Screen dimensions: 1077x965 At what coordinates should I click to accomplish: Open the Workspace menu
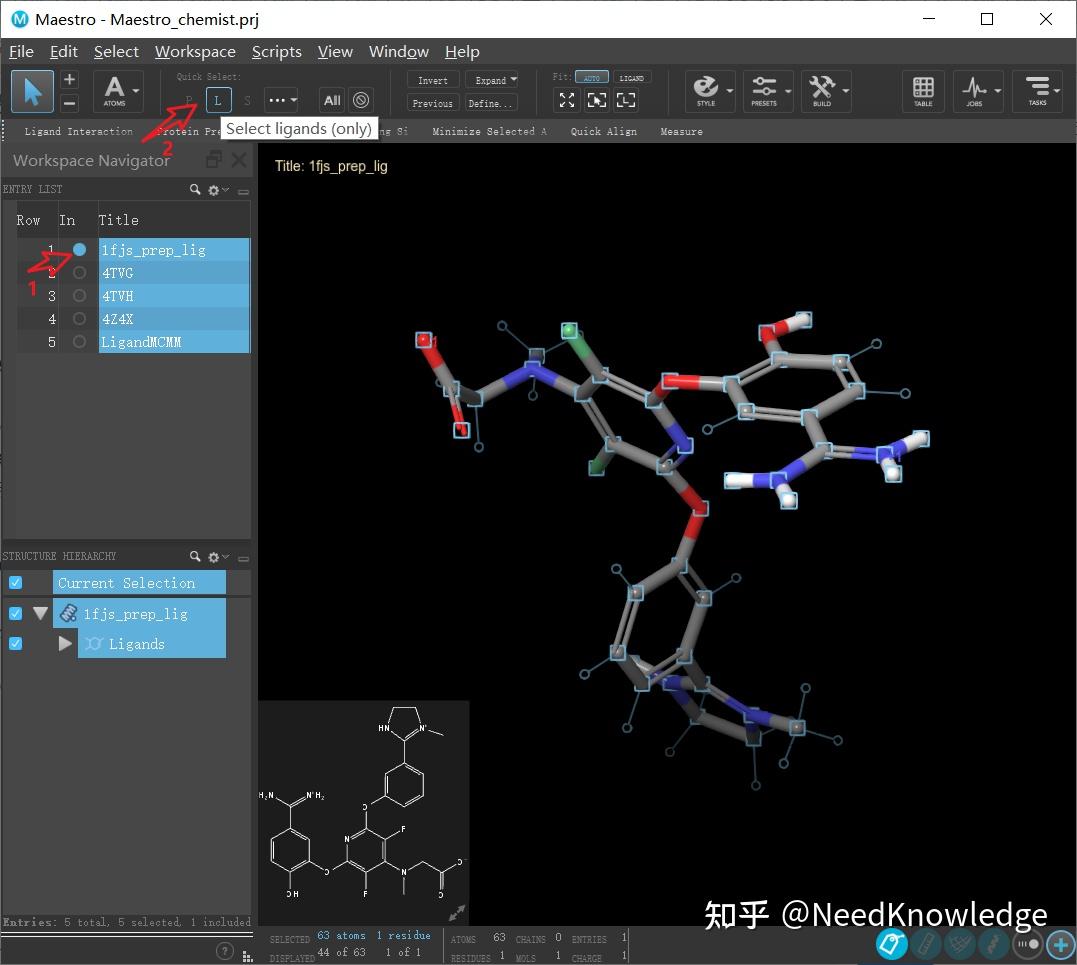click(195, 51)
